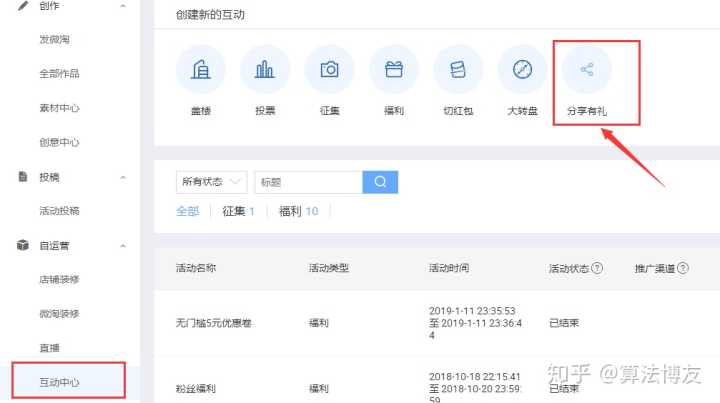
Task: Click the pencil icon beside 创作
Action: [22, 6]
